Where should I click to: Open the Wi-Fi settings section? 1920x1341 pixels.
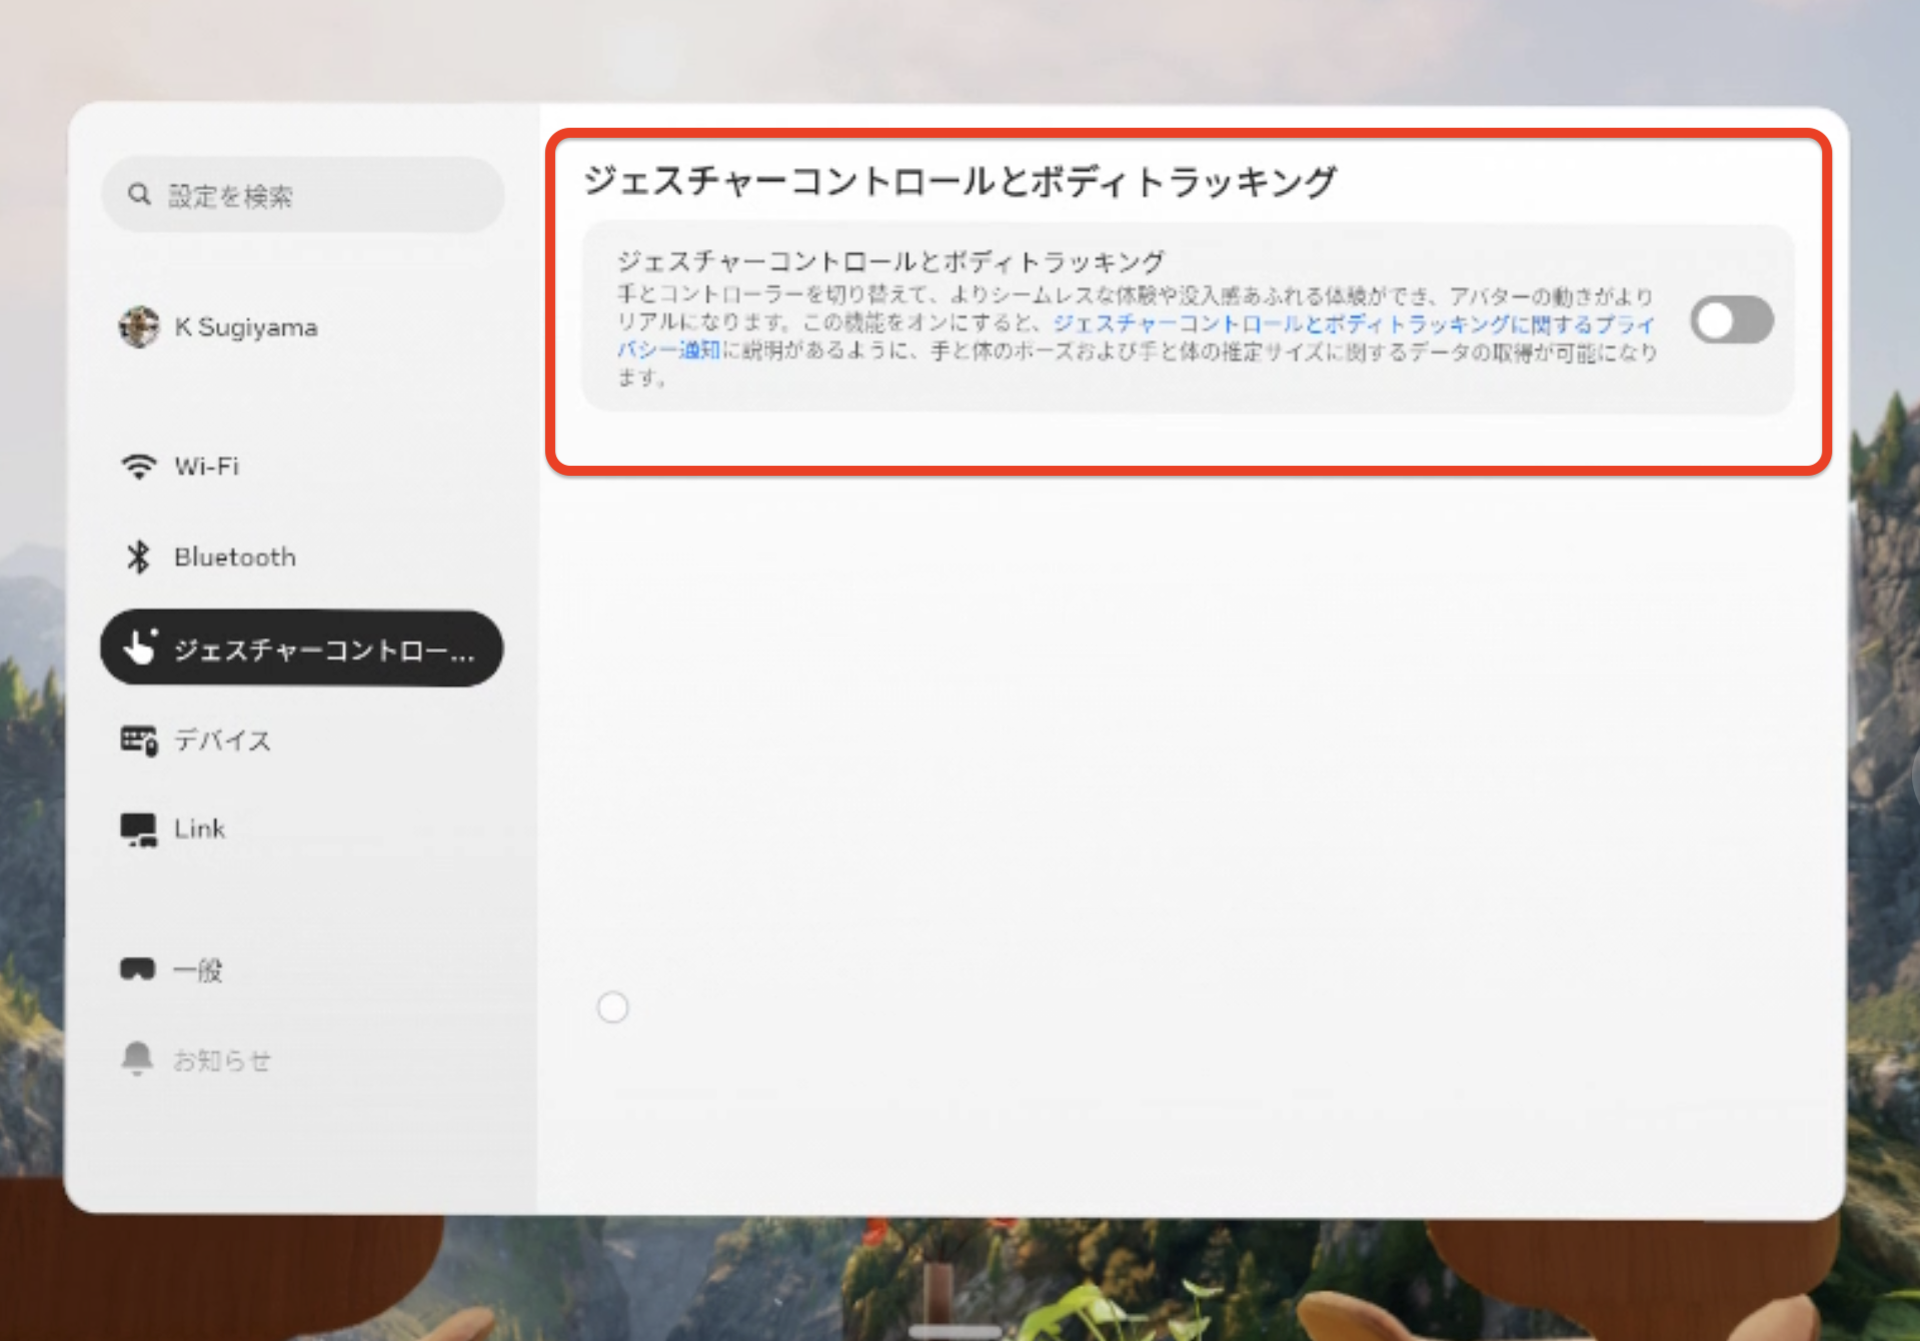[206, 466]
